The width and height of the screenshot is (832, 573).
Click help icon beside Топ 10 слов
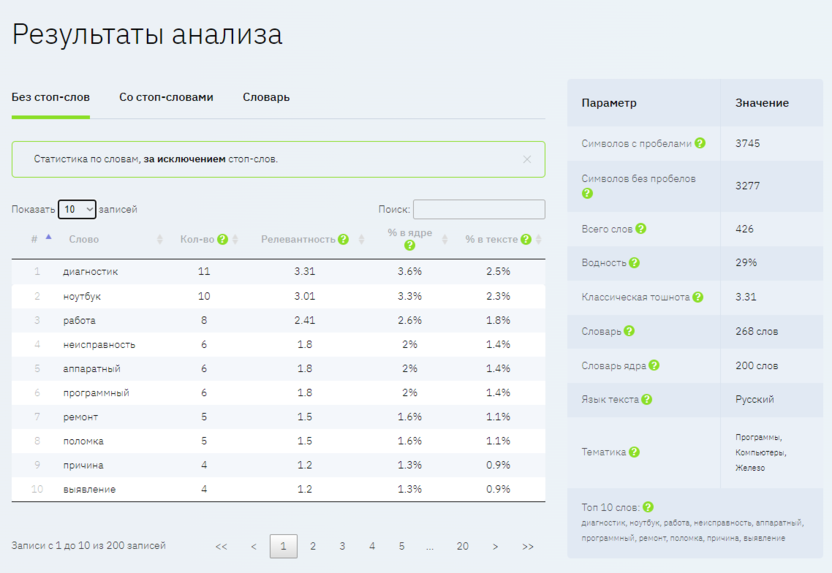click(x=648, y=507)
